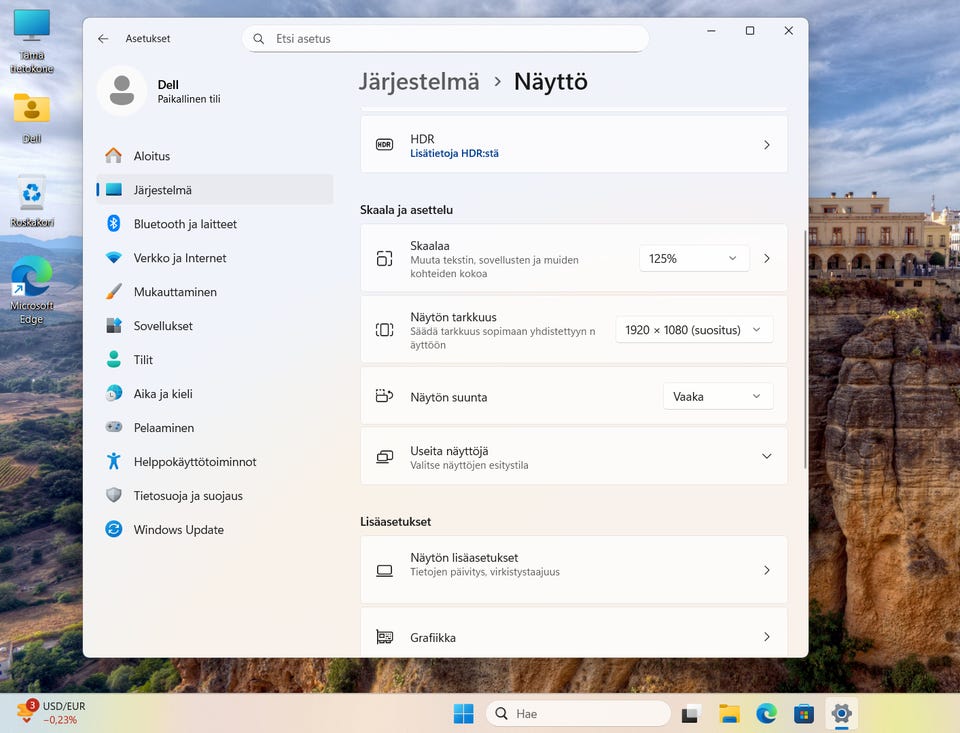Open File Explorer from the taskbar
The width and height of the screenshot is (960, 733).
pyautogui.click(x=729, y=713)
